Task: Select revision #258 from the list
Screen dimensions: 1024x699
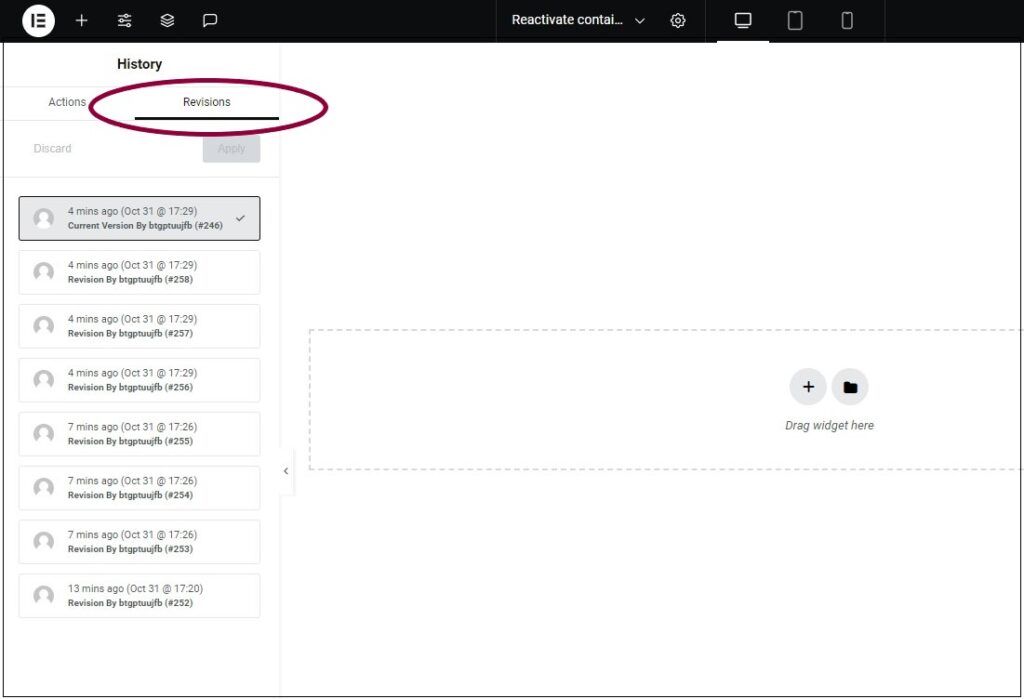Action: coord(139,271)
